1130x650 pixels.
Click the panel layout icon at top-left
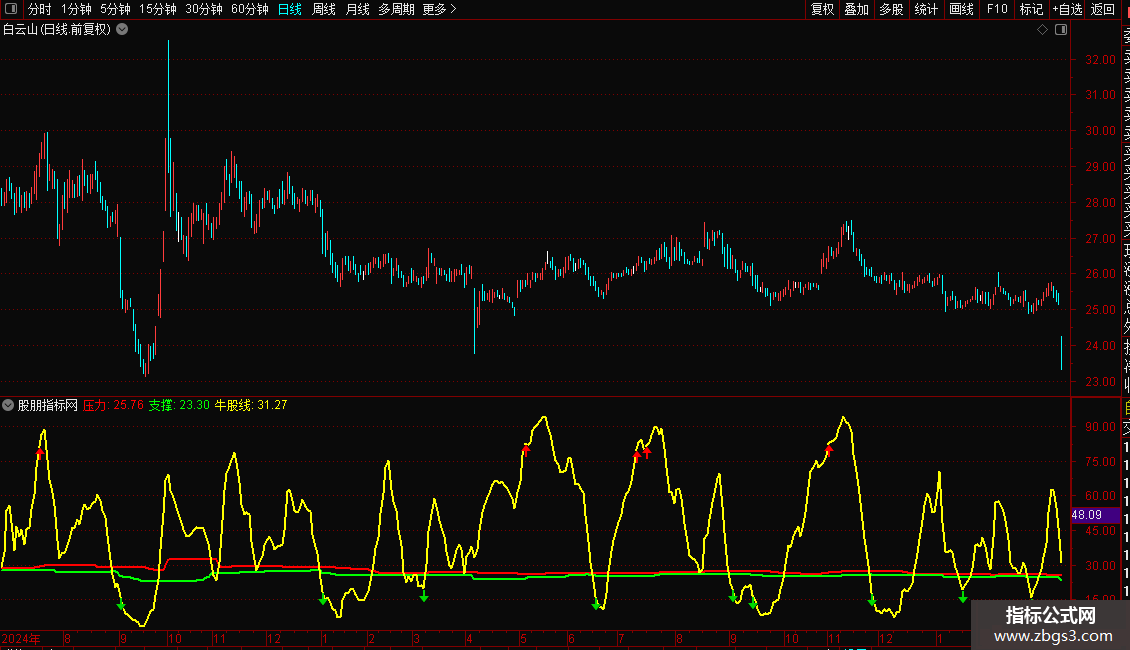[x=11, y=9]
